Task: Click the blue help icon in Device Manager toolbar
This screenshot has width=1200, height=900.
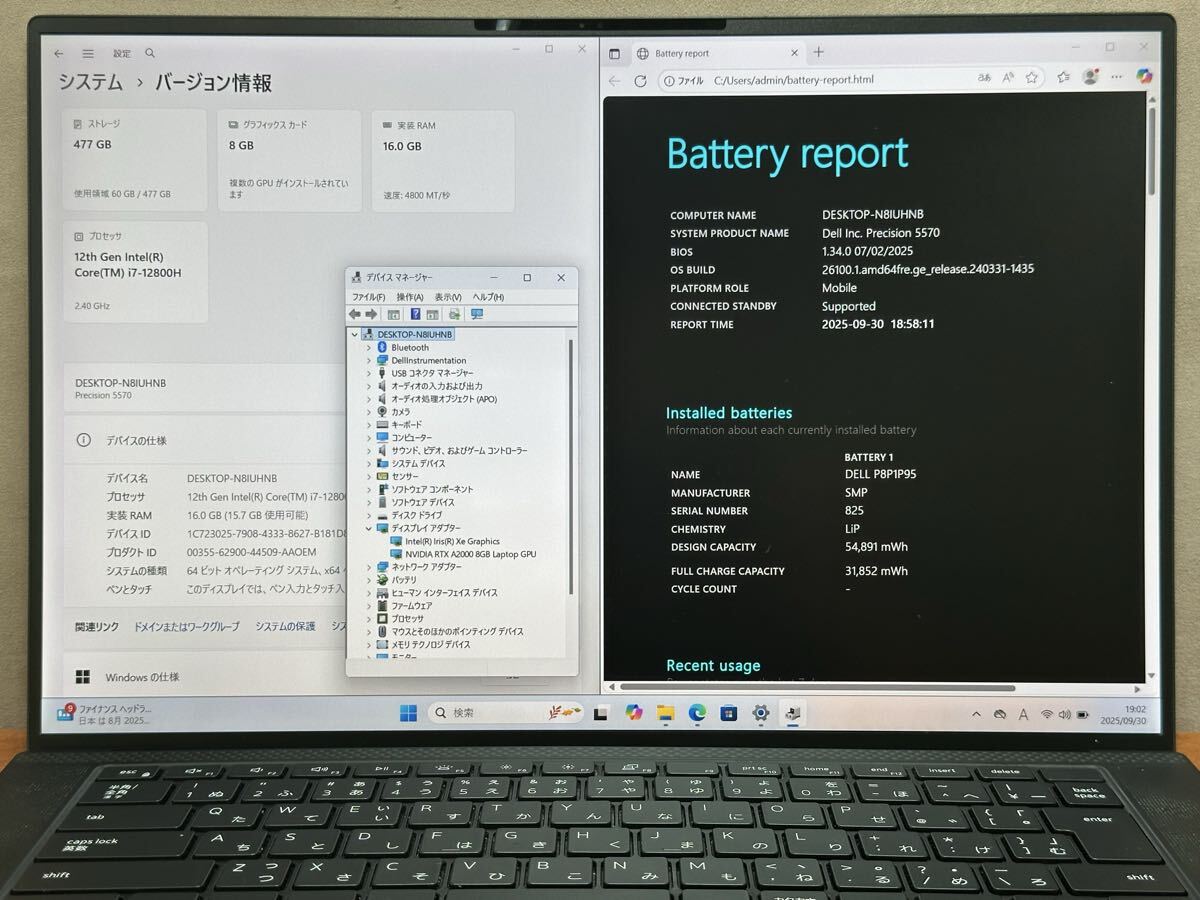Action: tap(415, 314)
